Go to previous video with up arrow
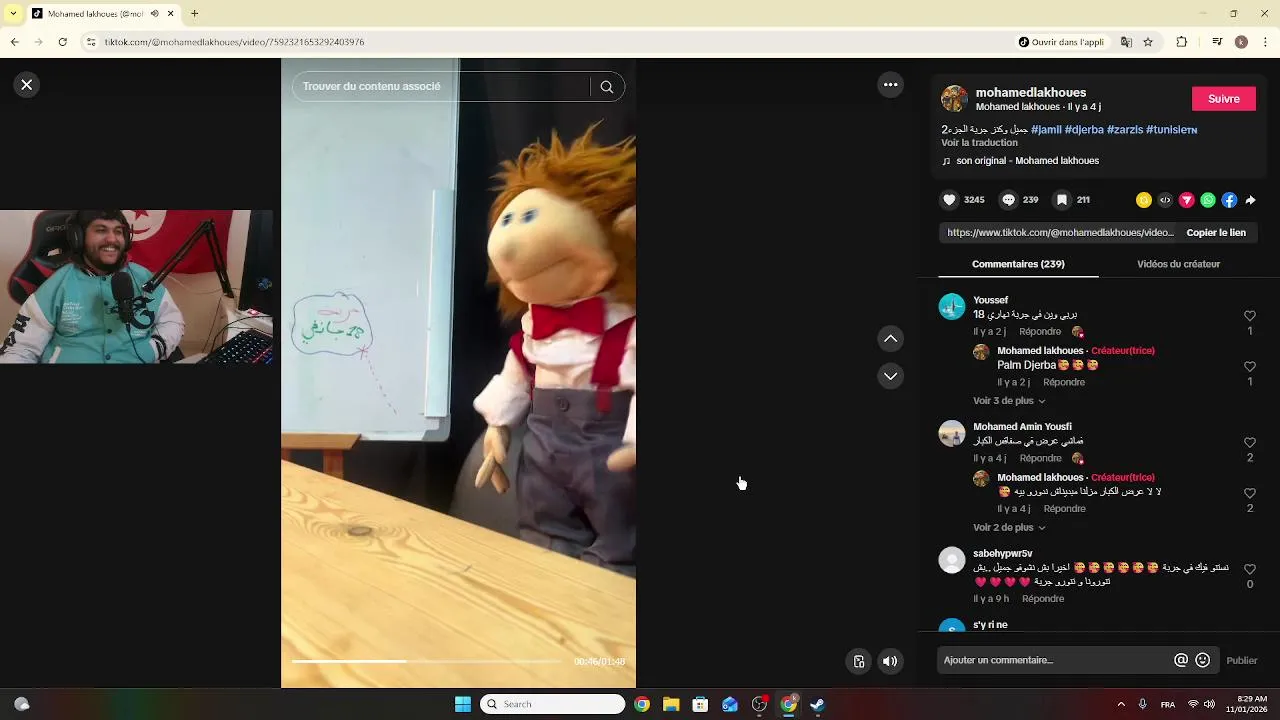 coord(890,339)
